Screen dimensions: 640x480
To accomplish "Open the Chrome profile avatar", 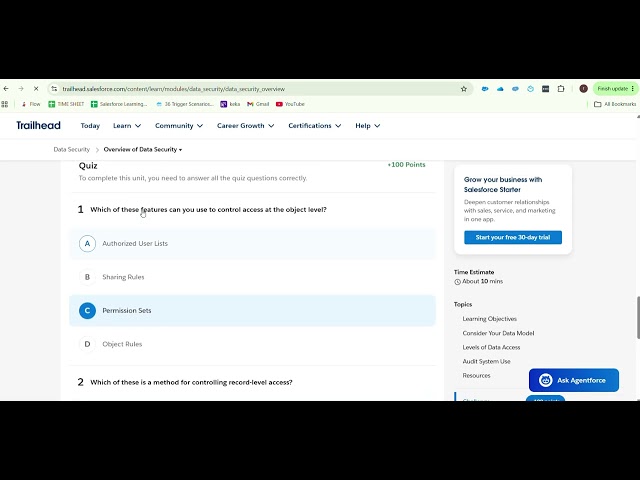I will [583, 89].
